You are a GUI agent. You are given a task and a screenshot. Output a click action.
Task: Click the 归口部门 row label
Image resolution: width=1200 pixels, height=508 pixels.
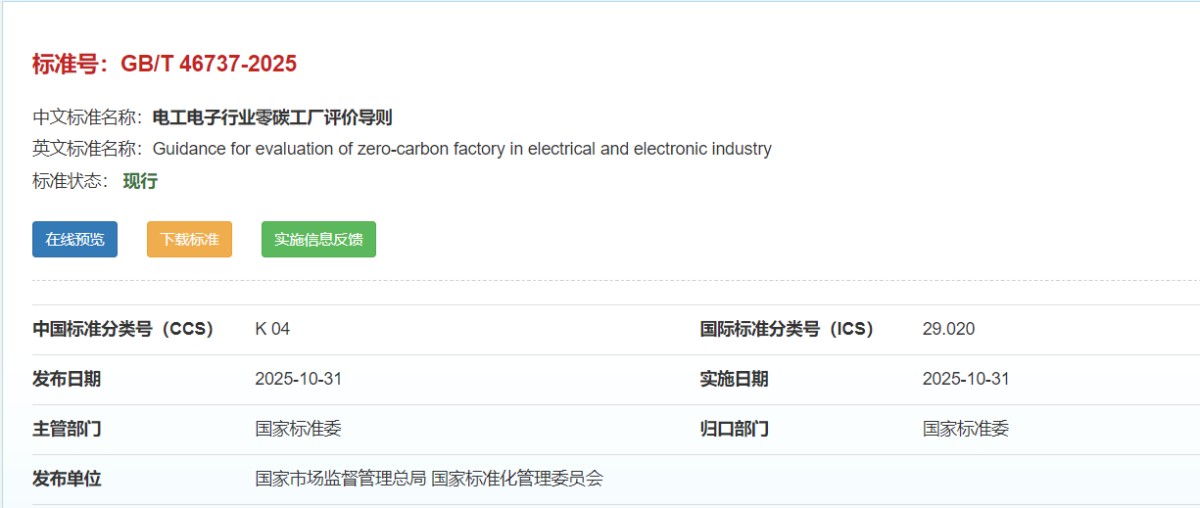click(x=734, y=429)
